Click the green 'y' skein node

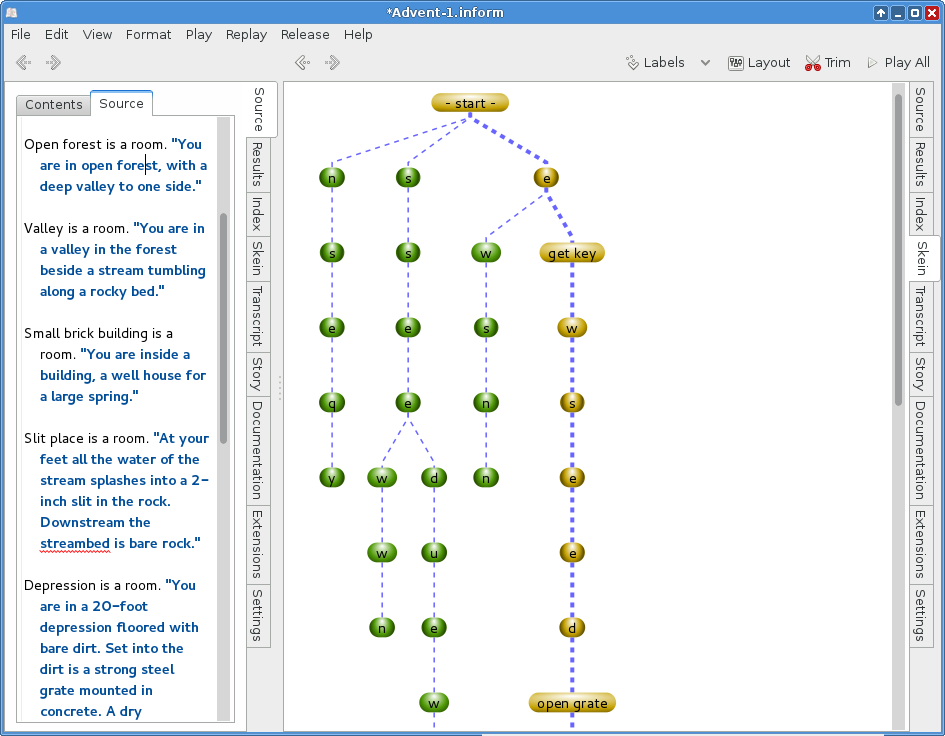(332, 478)
